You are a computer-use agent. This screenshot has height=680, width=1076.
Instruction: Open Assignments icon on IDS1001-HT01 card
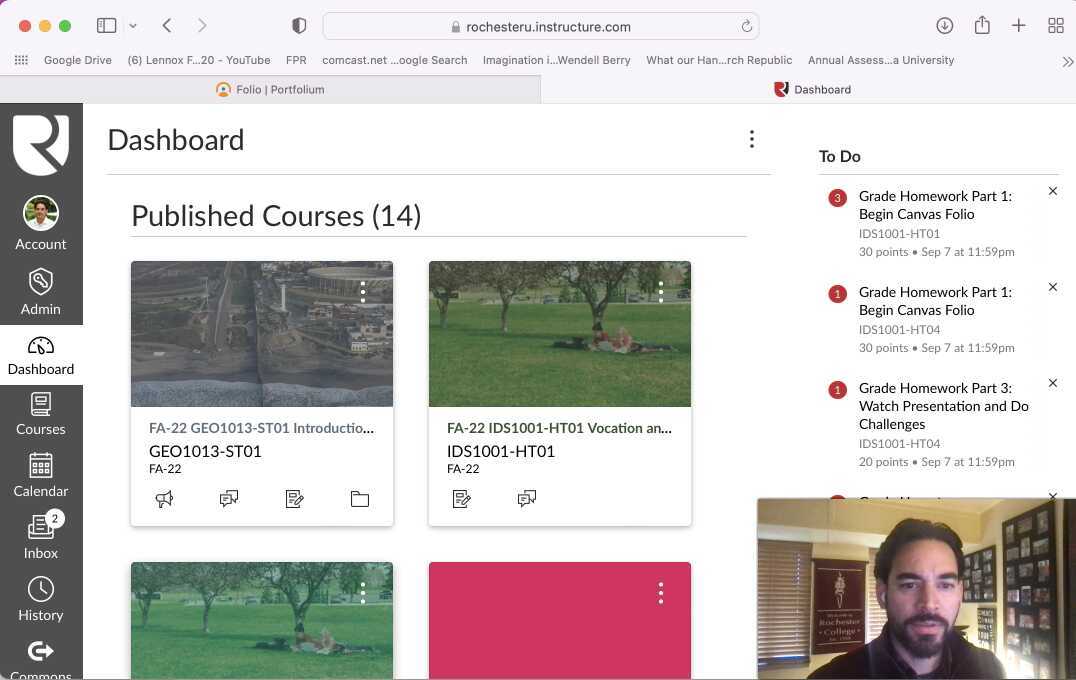point(462,498)
